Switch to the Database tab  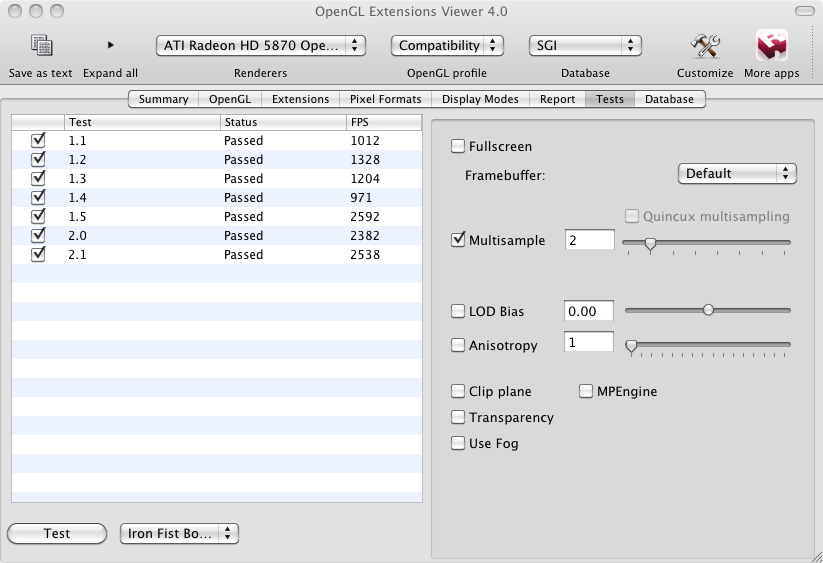tap(669, 99)
